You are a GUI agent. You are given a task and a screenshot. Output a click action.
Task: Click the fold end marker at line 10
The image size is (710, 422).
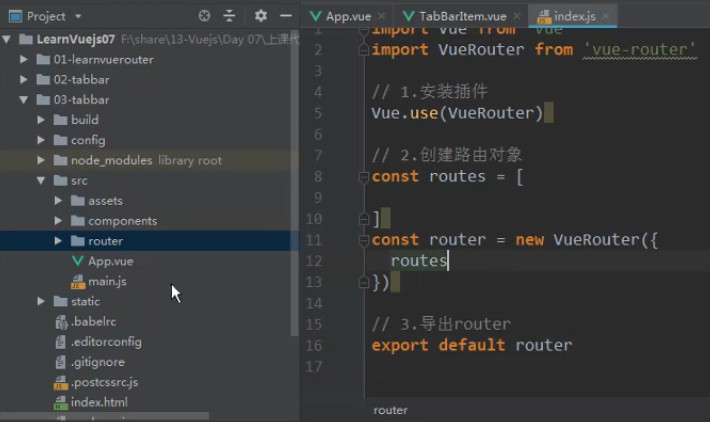click(x=363, y=219)
